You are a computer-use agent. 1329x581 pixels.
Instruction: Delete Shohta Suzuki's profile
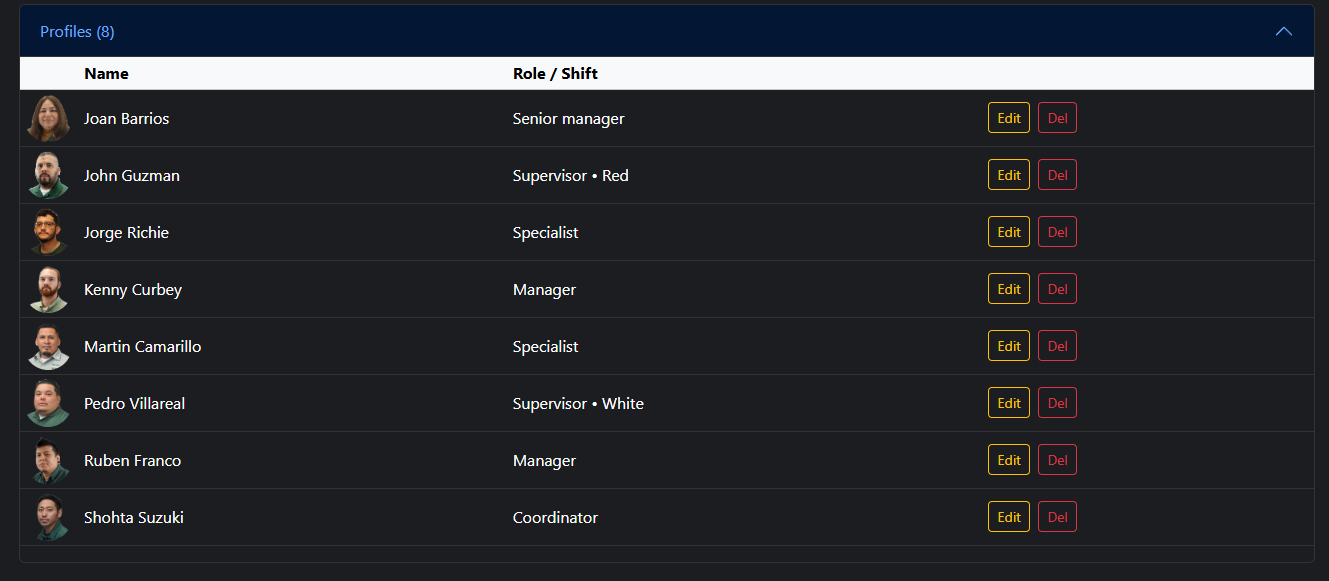(1057, 517)
